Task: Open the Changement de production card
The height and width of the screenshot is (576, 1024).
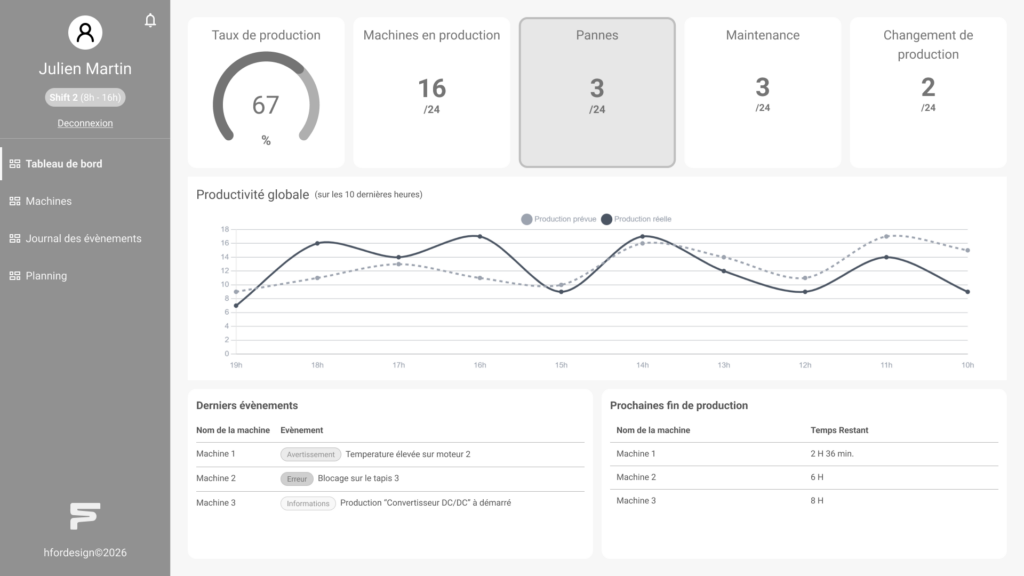Action: pyautogui.click(x=928, y=92)
